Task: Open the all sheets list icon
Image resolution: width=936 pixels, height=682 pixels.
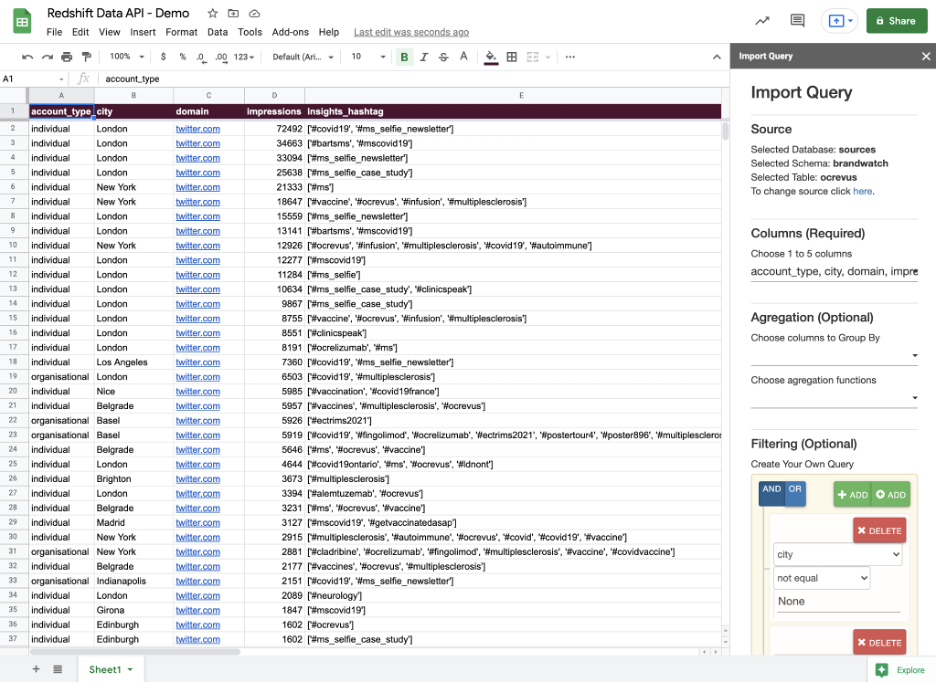Action: point(57,669)
